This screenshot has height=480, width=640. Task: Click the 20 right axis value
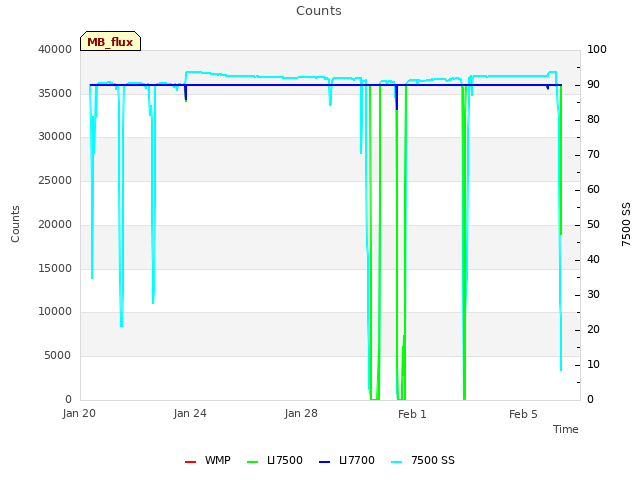pos(593,329)
